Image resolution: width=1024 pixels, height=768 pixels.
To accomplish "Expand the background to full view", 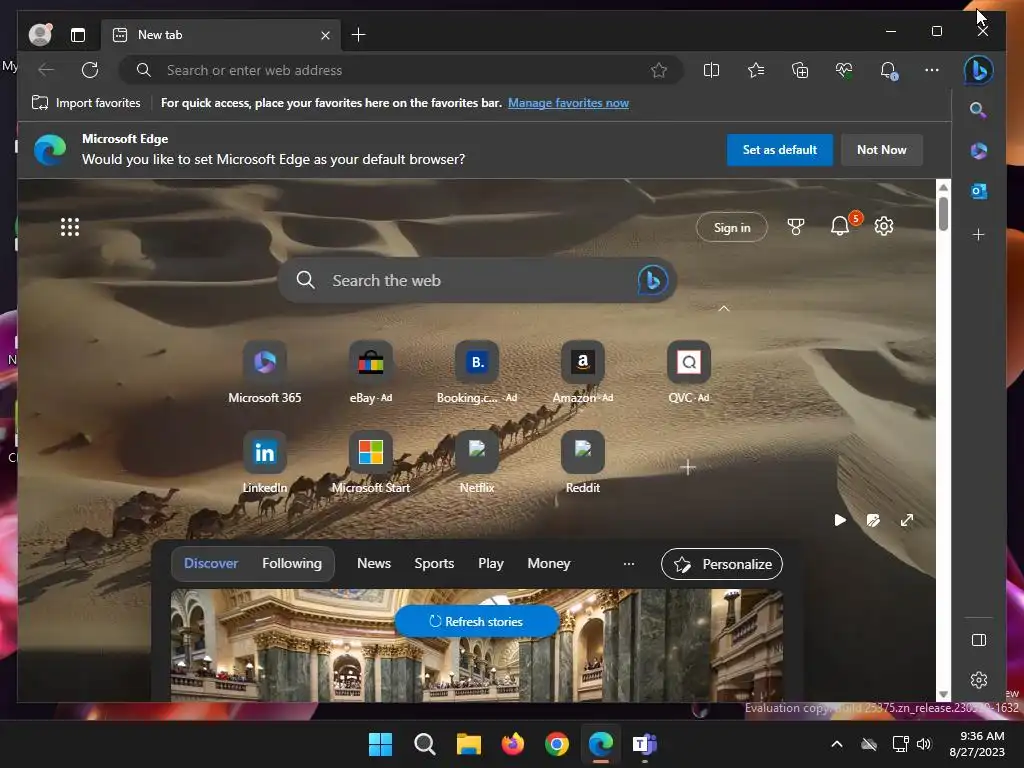I will [907, 520].
